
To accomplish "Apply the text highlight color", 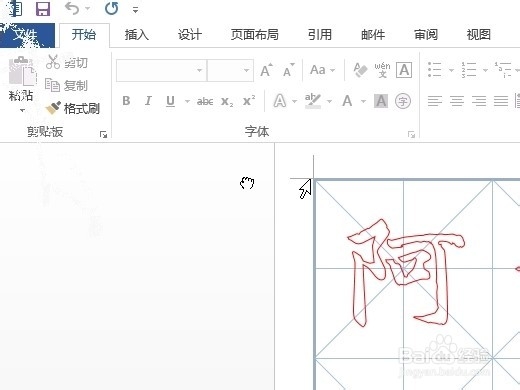I will pos(313,101).
